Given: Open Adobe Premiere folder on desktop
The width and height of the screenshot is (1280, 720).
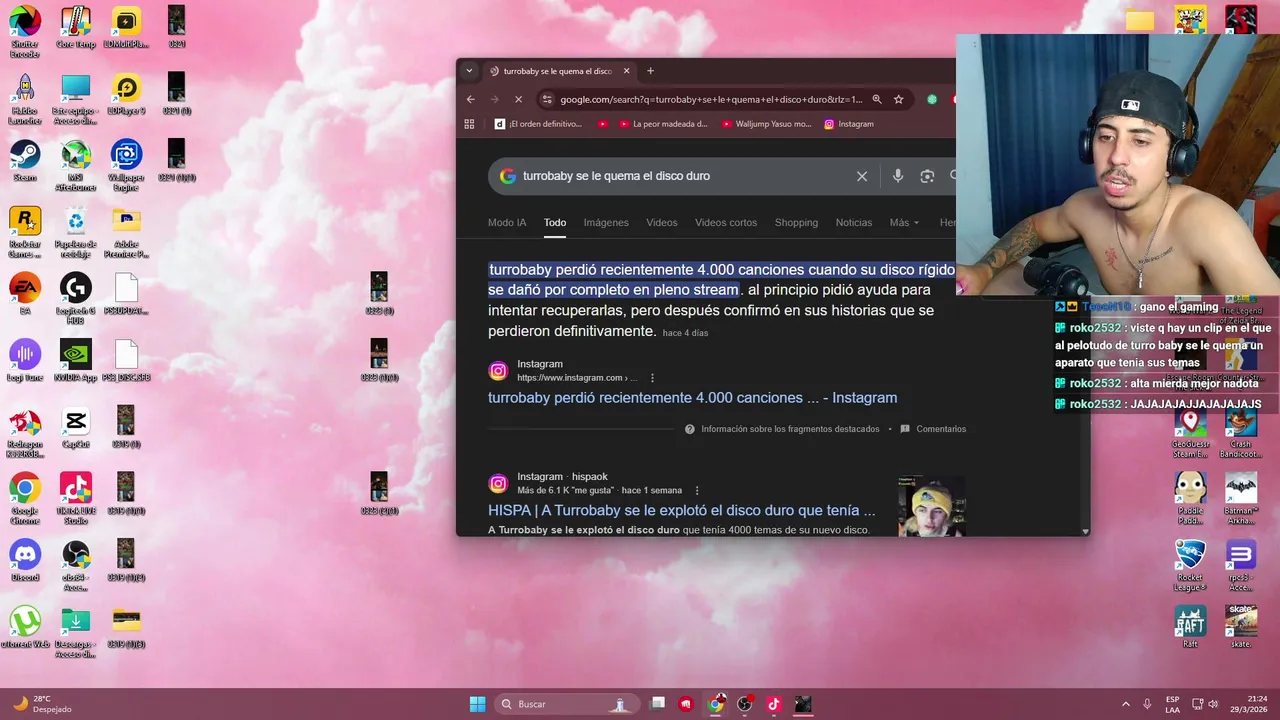Looking at the screenshot, I should click(126, 230).
